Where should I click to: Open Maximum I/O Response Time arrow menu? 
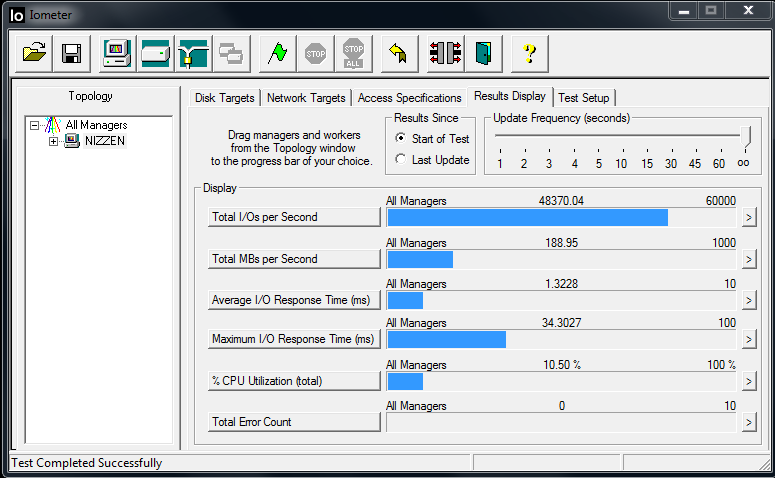749,339
